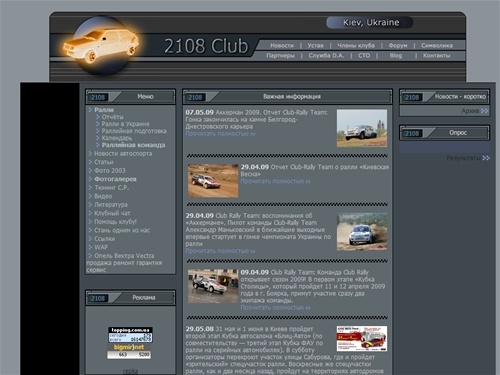500x375 pixels.
Task: Open the Партнеры navigation link
Action: [x=280, y=56]
